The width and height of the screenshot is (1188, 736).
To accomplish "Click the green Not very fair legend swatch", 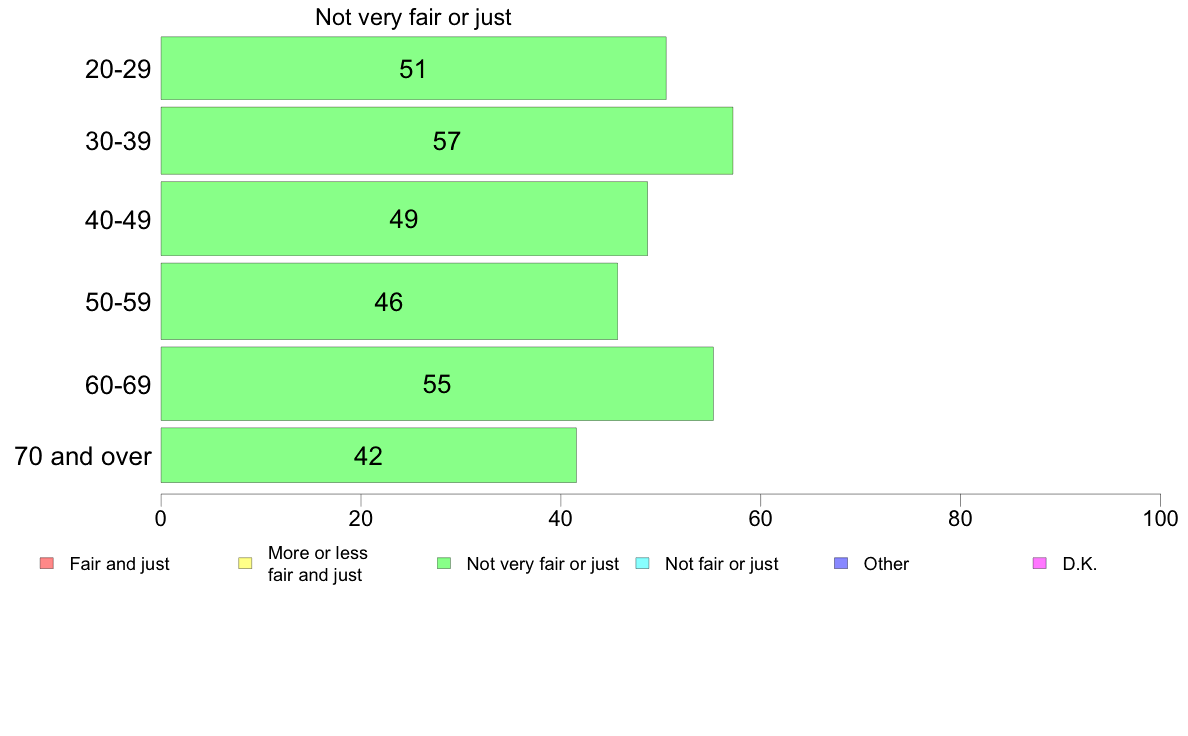I will point(444,564).
